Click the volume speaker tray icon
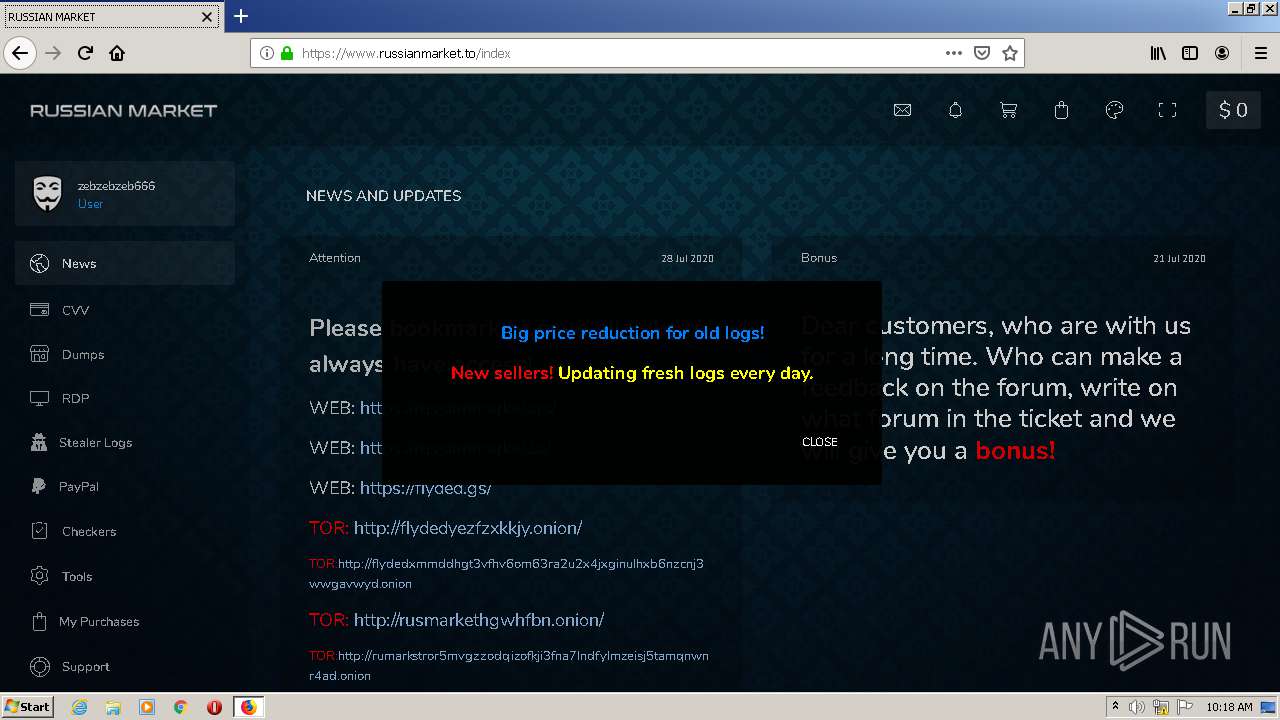This screenshot has width=1280, height=720. (1137, 707)
